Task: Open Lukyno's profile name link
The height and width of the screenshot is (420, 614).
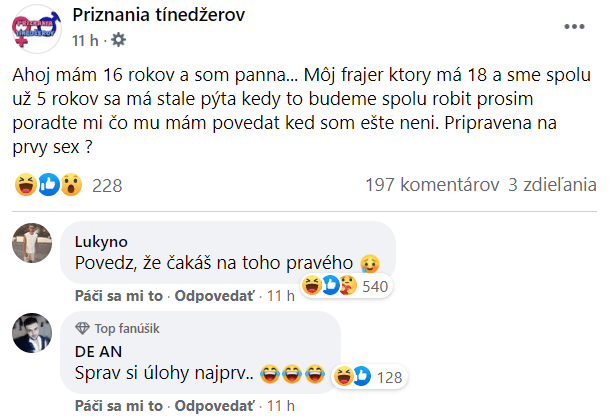Action: (x=100, y=241)
